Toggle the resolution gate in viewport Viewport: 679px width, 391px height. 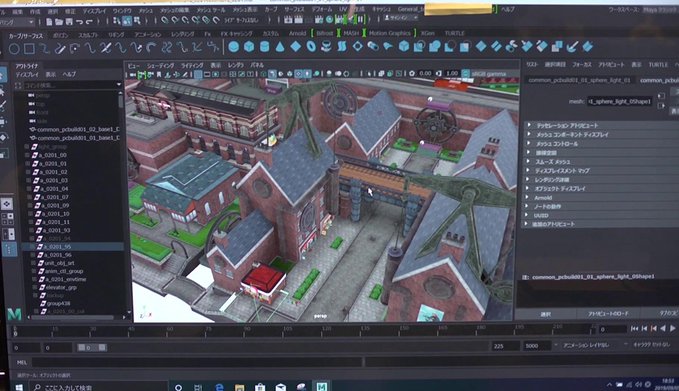pos(216,74)
